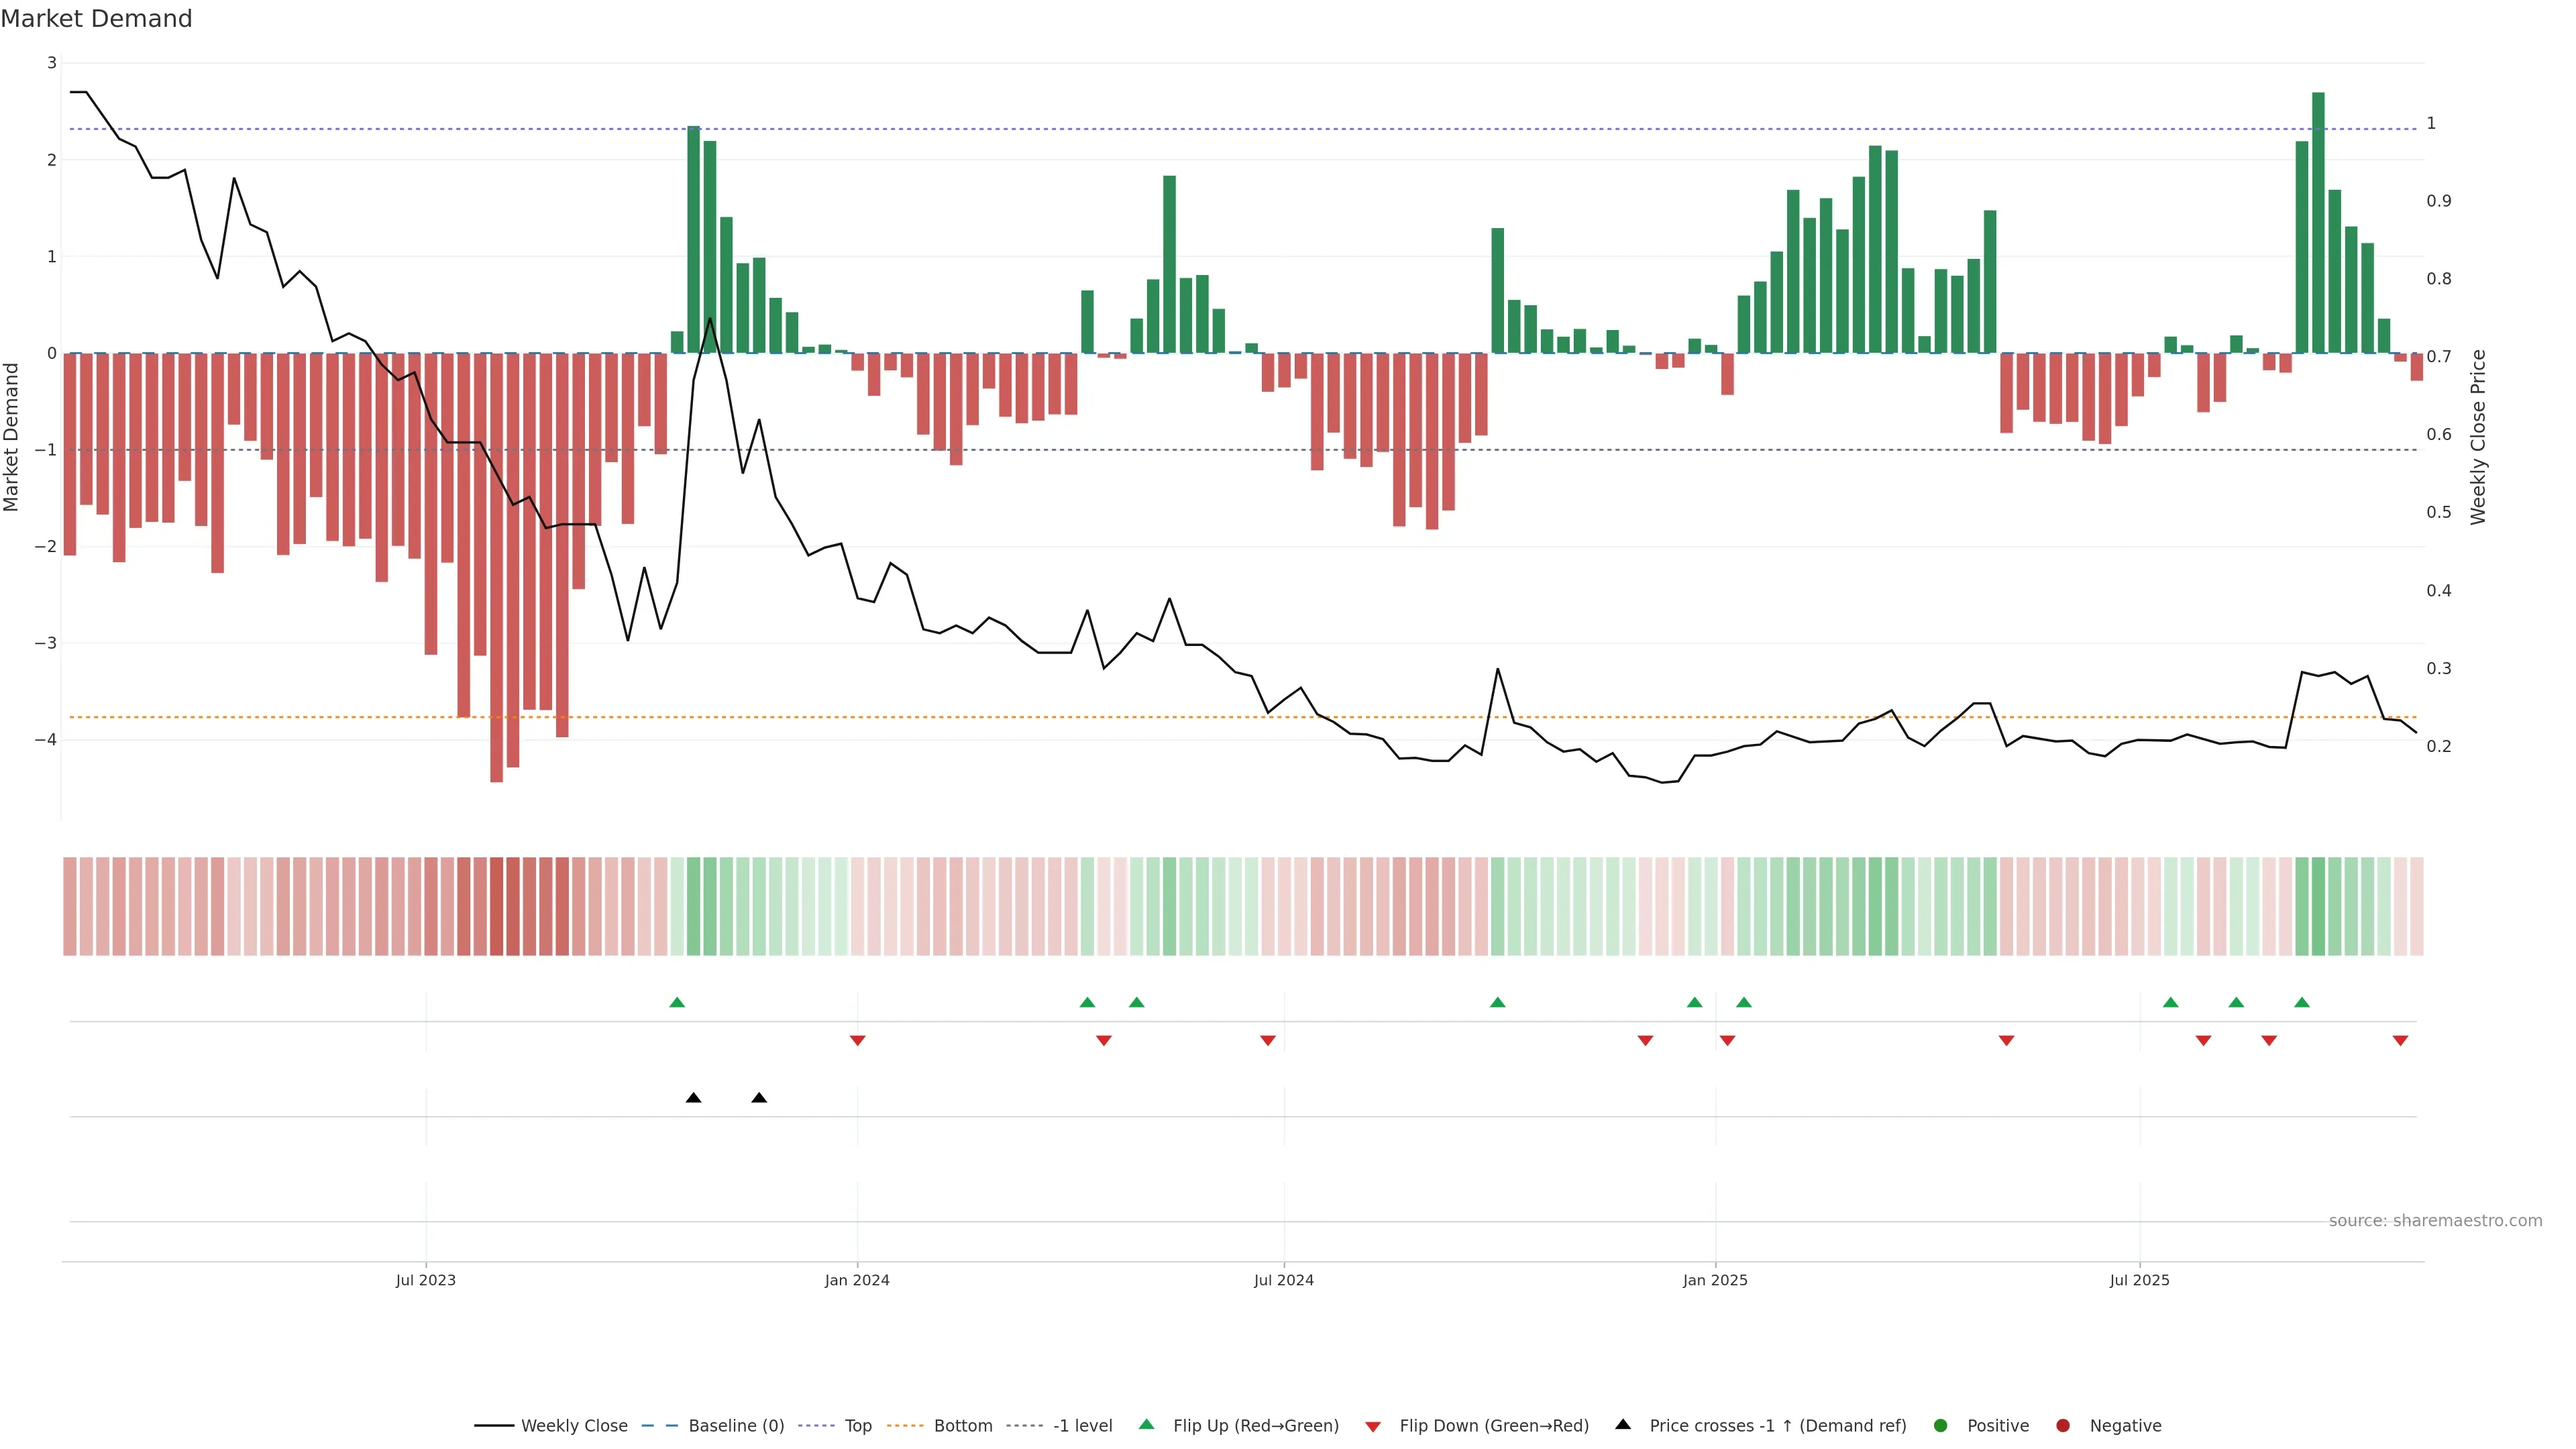Click the leftmost green Flip Up marker
Screen dimensions: 2576x1449
coord(677,1002)
